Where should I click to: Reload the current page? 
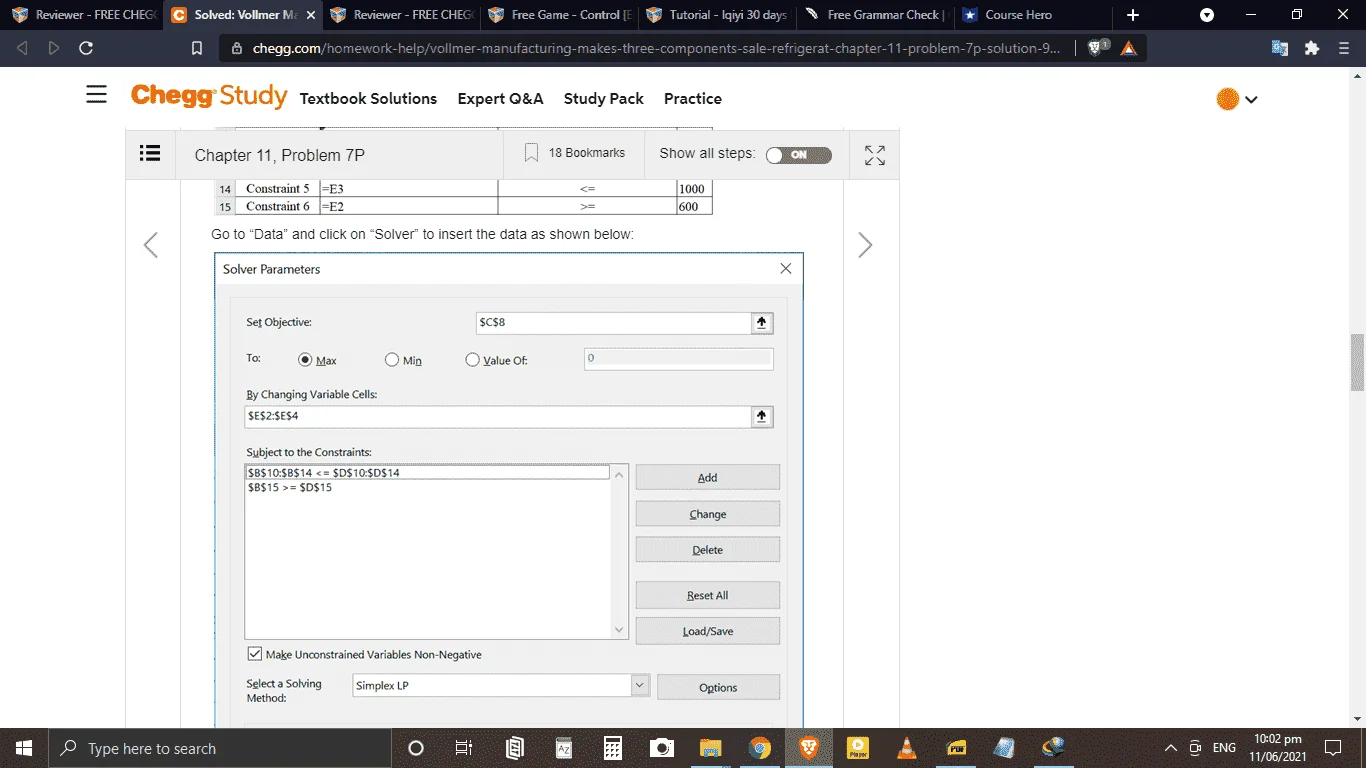86,48
